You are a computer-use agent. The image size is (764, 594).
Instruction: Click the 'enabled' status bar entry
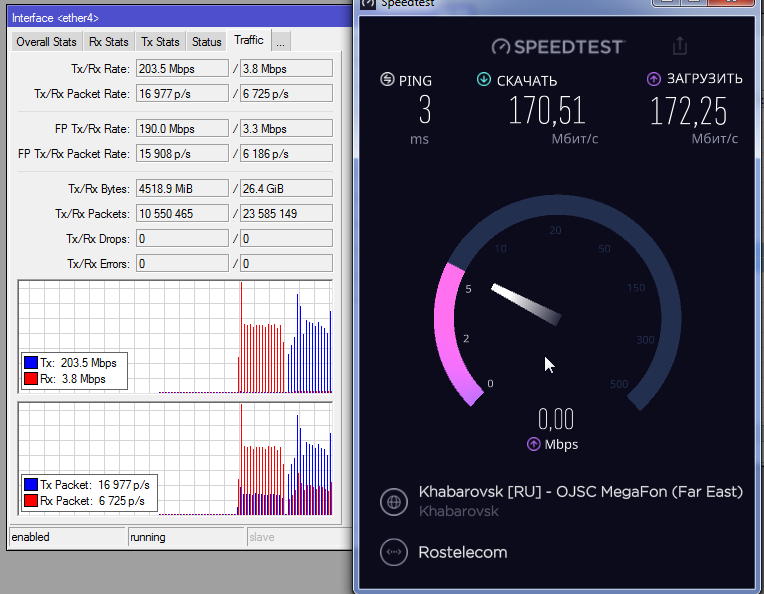tap(67, 537)
